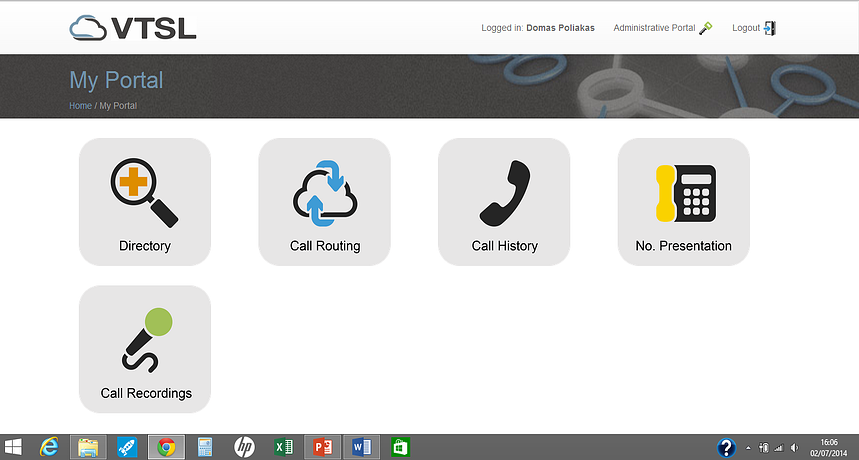Click the power plug icon in tray
The height and width of the screenshot is (460, 859).
pos(764,447)
